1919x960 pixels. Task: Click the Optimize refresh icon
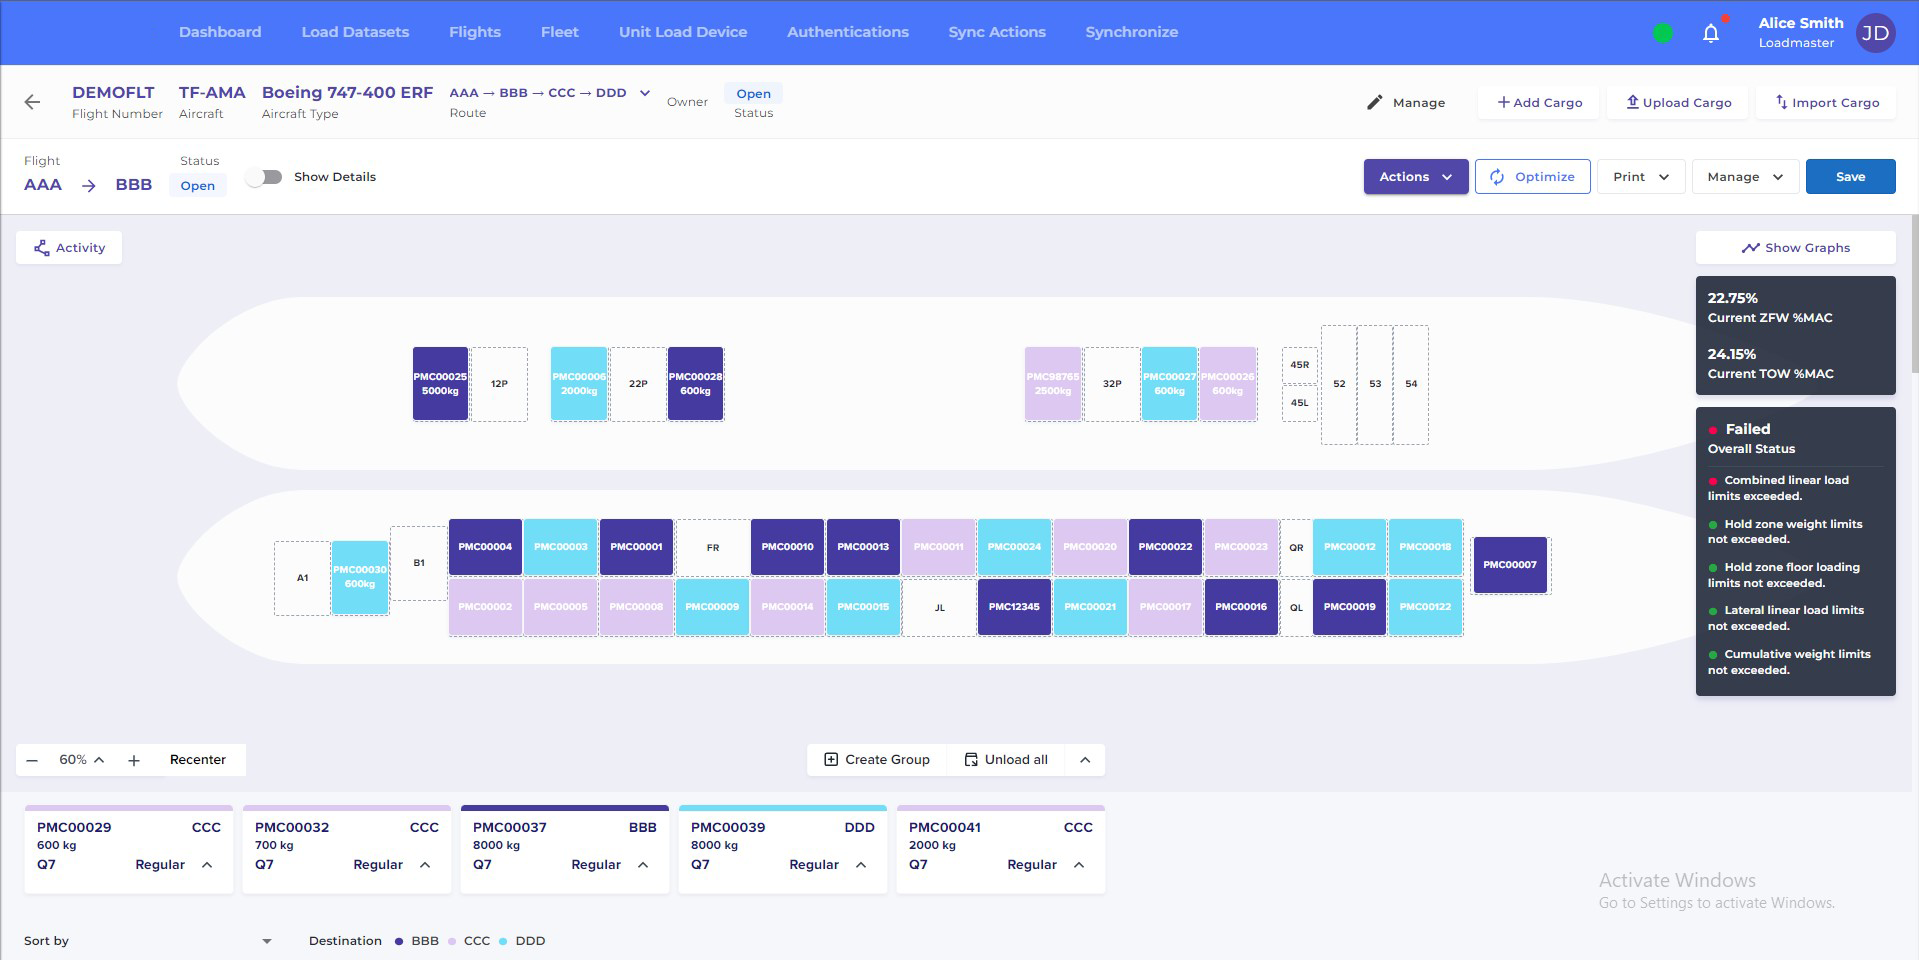(1497, 177)
